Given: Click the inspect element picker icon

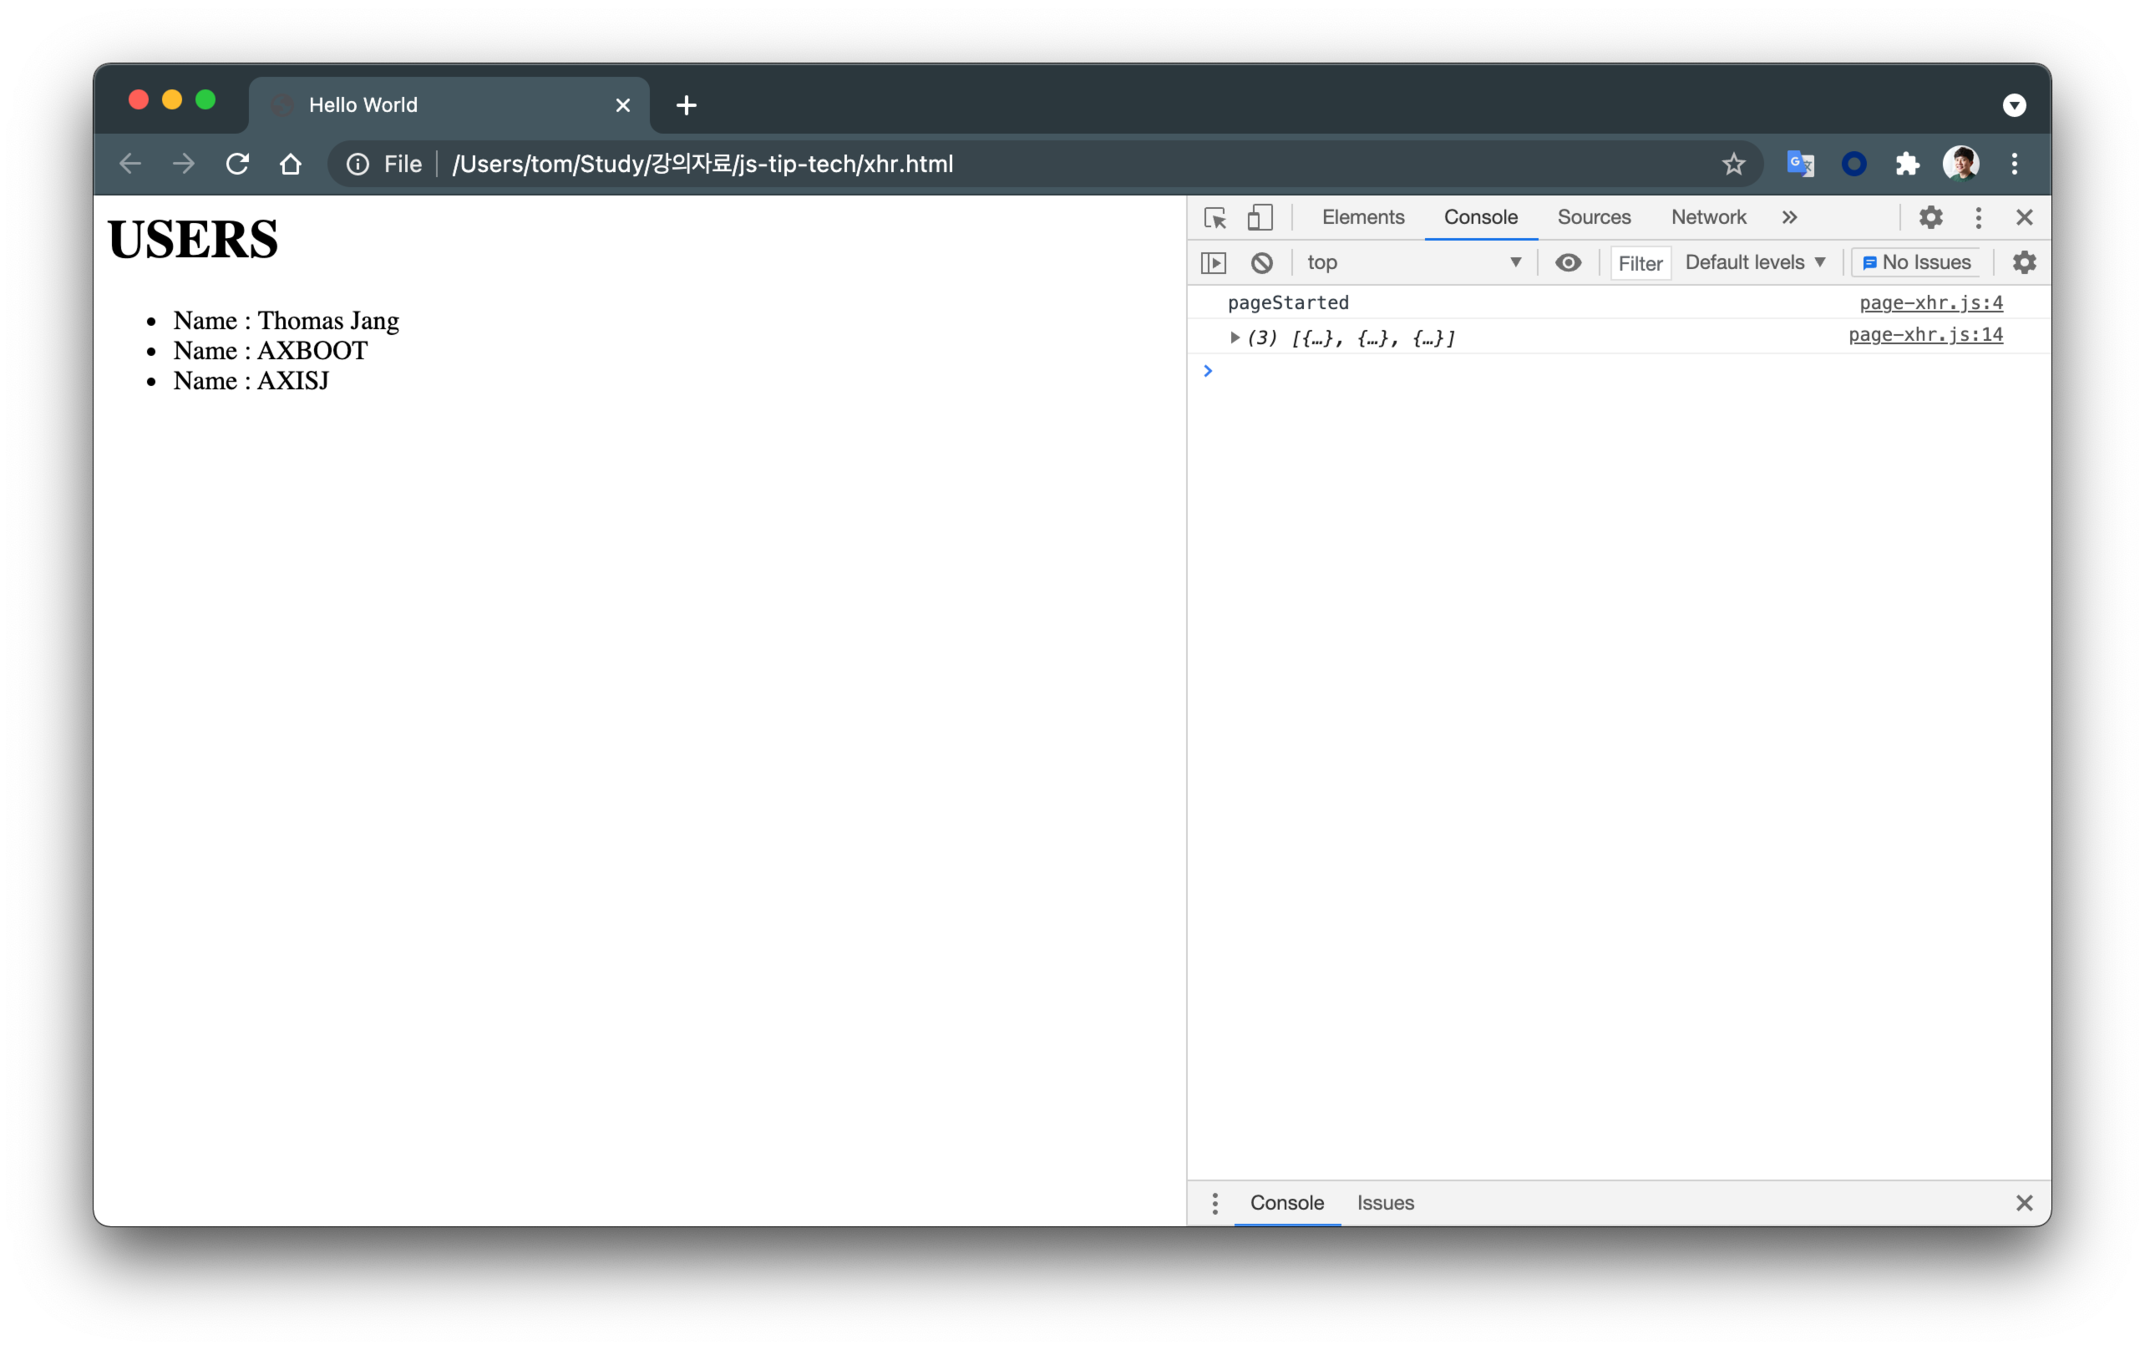Looking at the screenshot, I should (1215, 217).
